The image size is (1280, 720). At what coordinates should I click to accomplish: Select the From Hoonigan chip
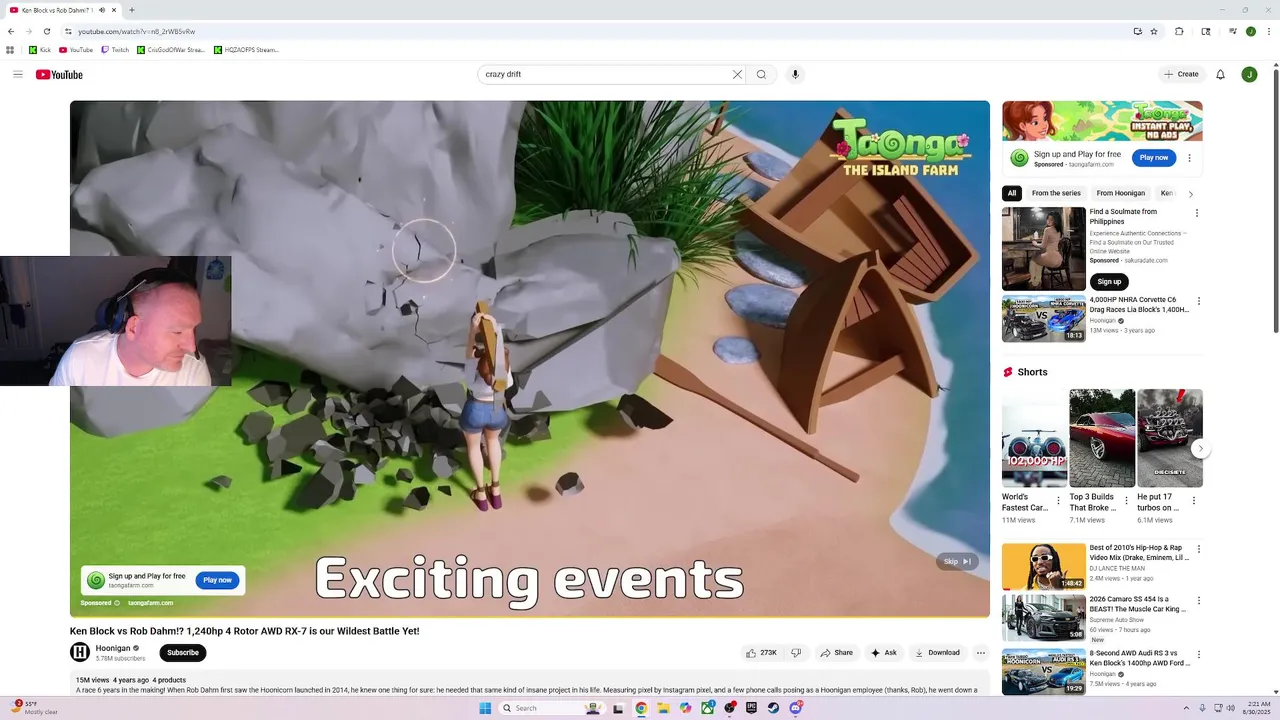tap(1120, 193)
